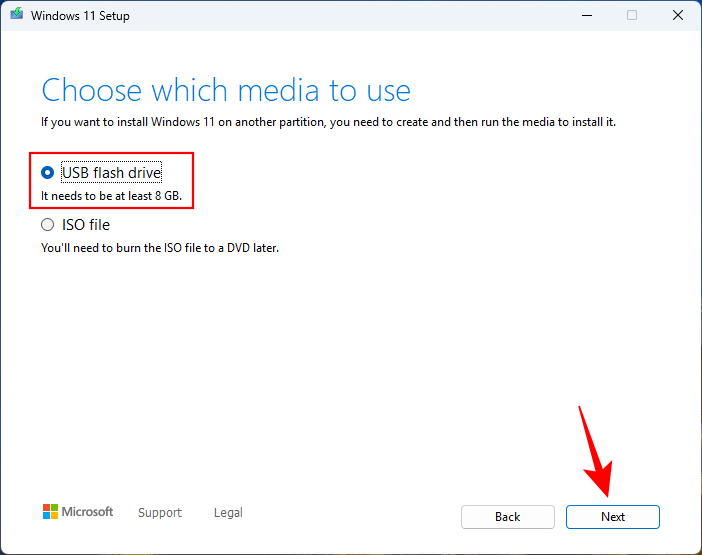Click the Microsoft four-color logo
Viewport: 702px width, 555px height.
[50, 512]
